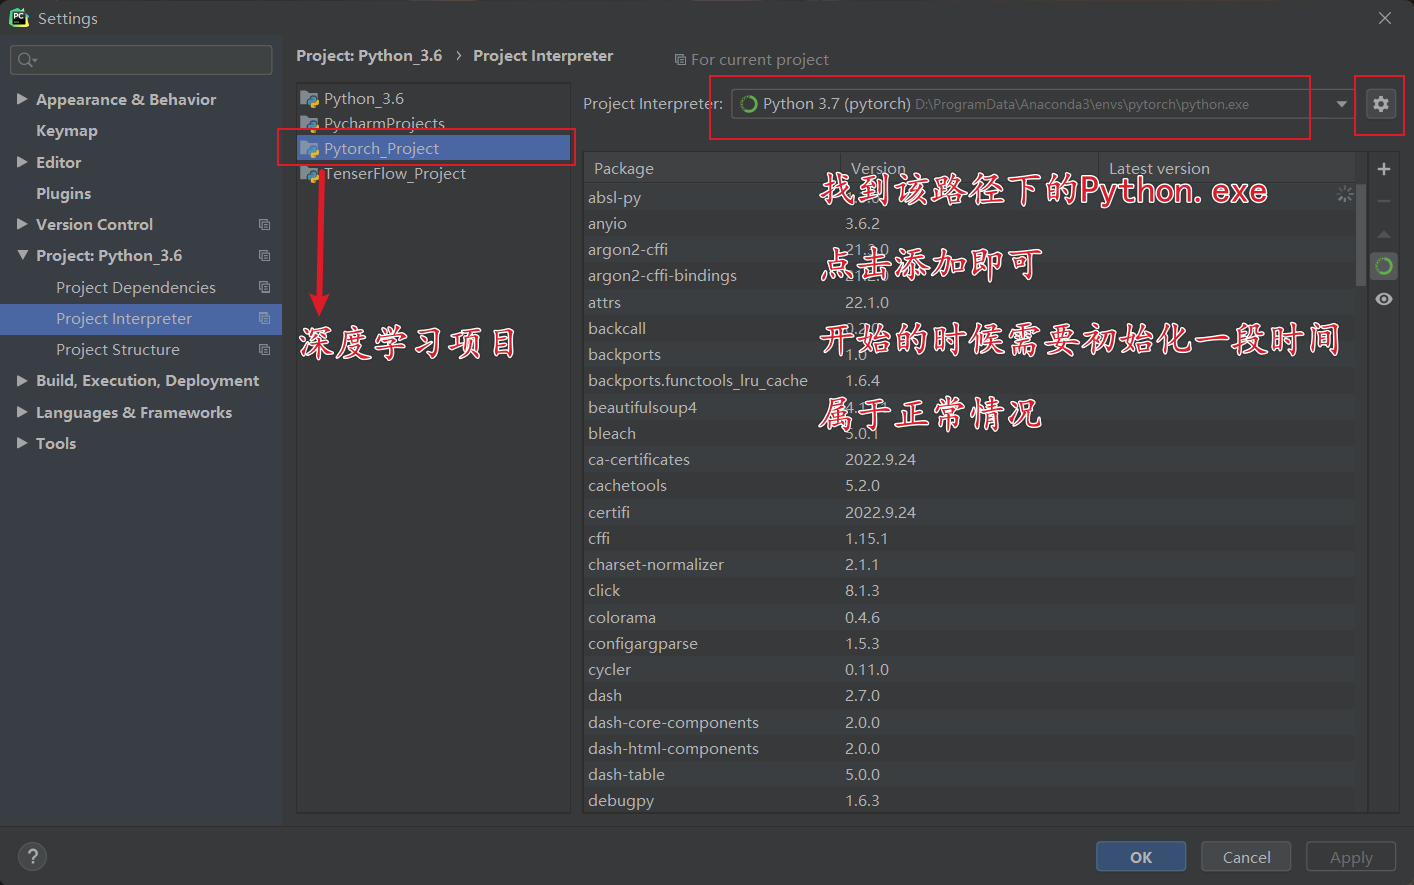Add a package with the plus icon
The image size is (1414, 885).
[1384, 169]
